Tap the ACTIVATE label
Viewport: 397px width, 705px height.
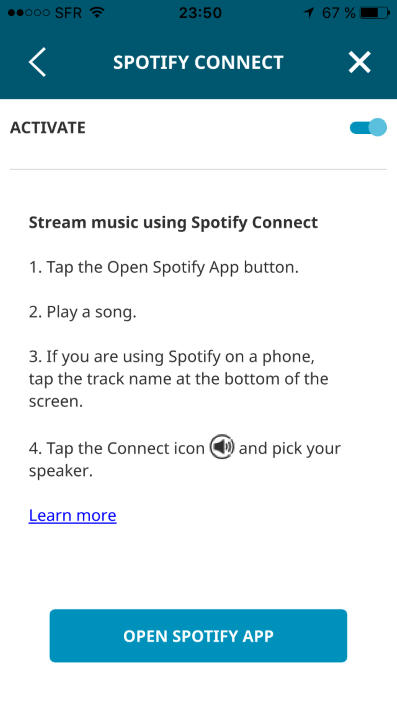point(48,128)
